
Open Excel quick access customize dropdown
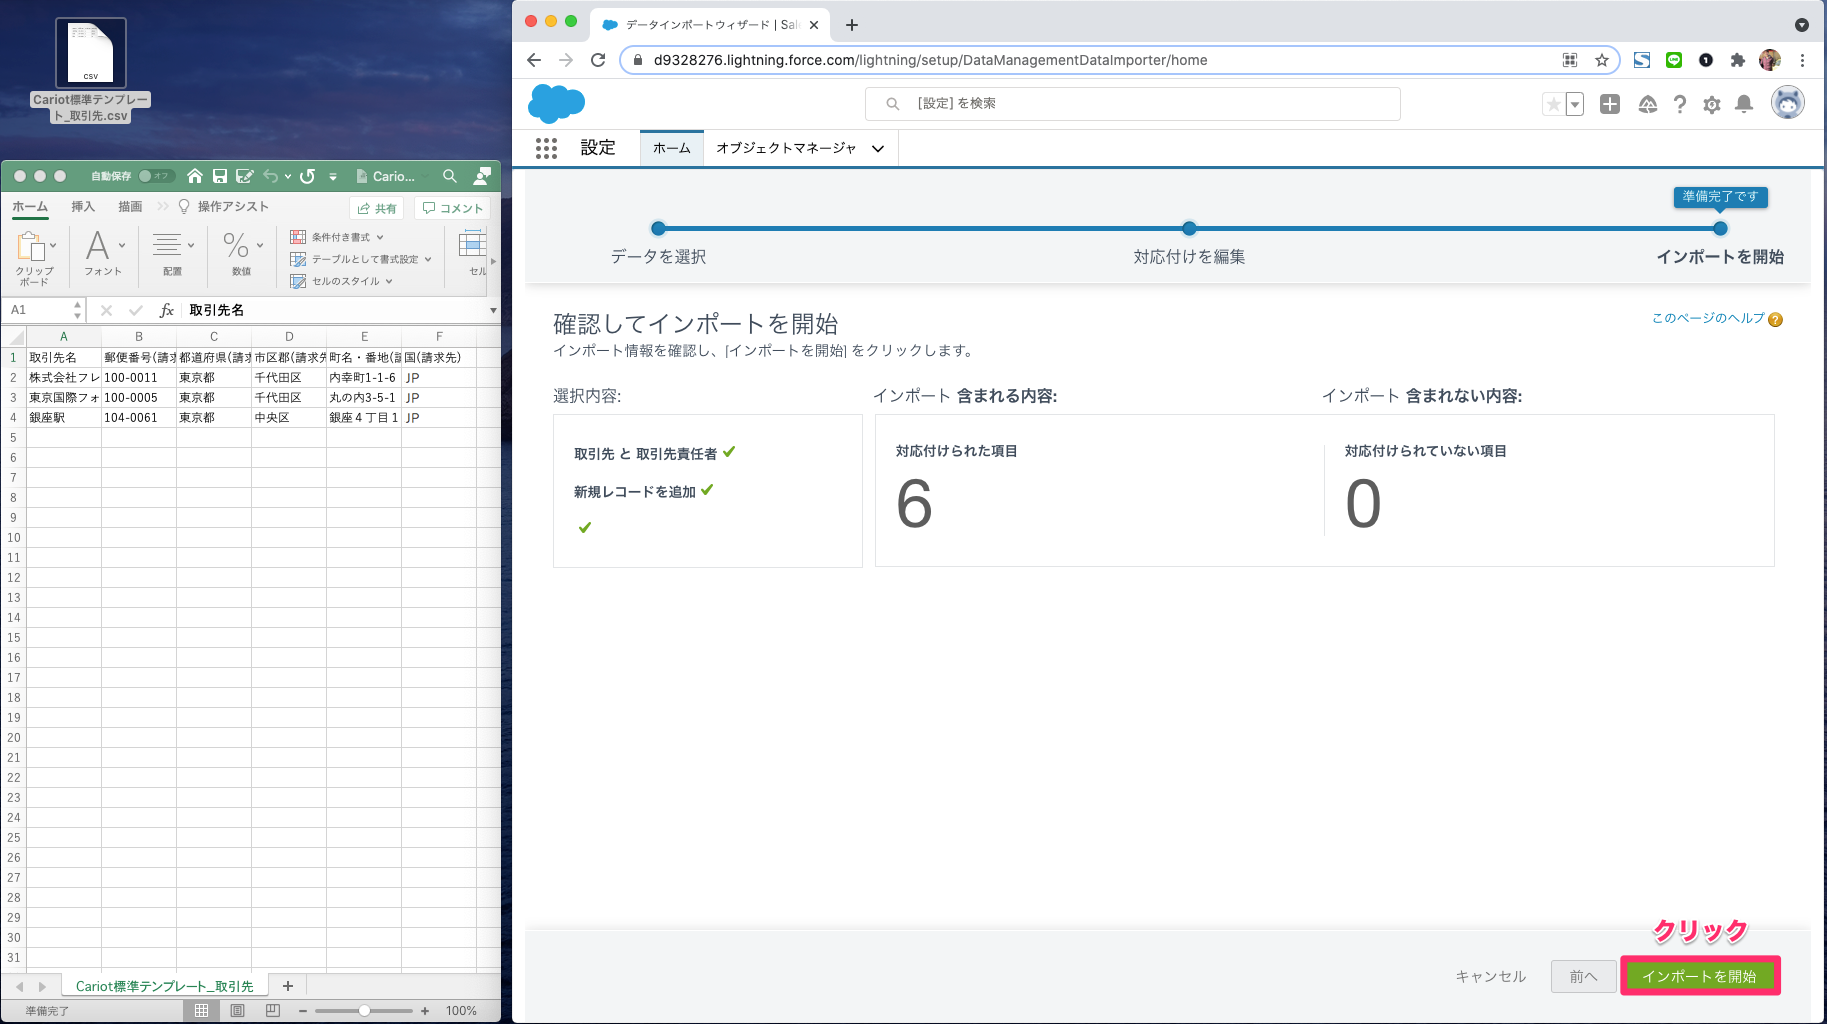[333, 176]
